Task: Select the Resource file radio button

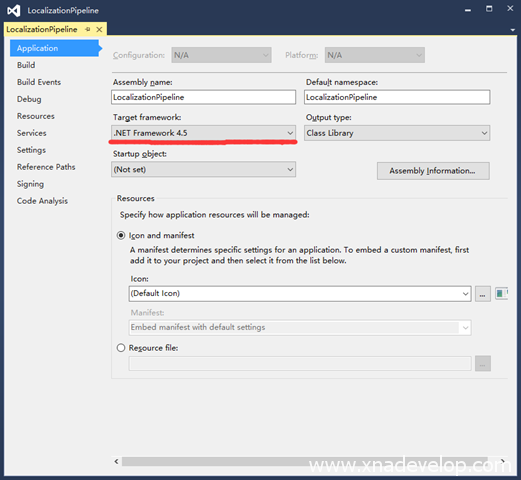Action: (x=121, y=348)
